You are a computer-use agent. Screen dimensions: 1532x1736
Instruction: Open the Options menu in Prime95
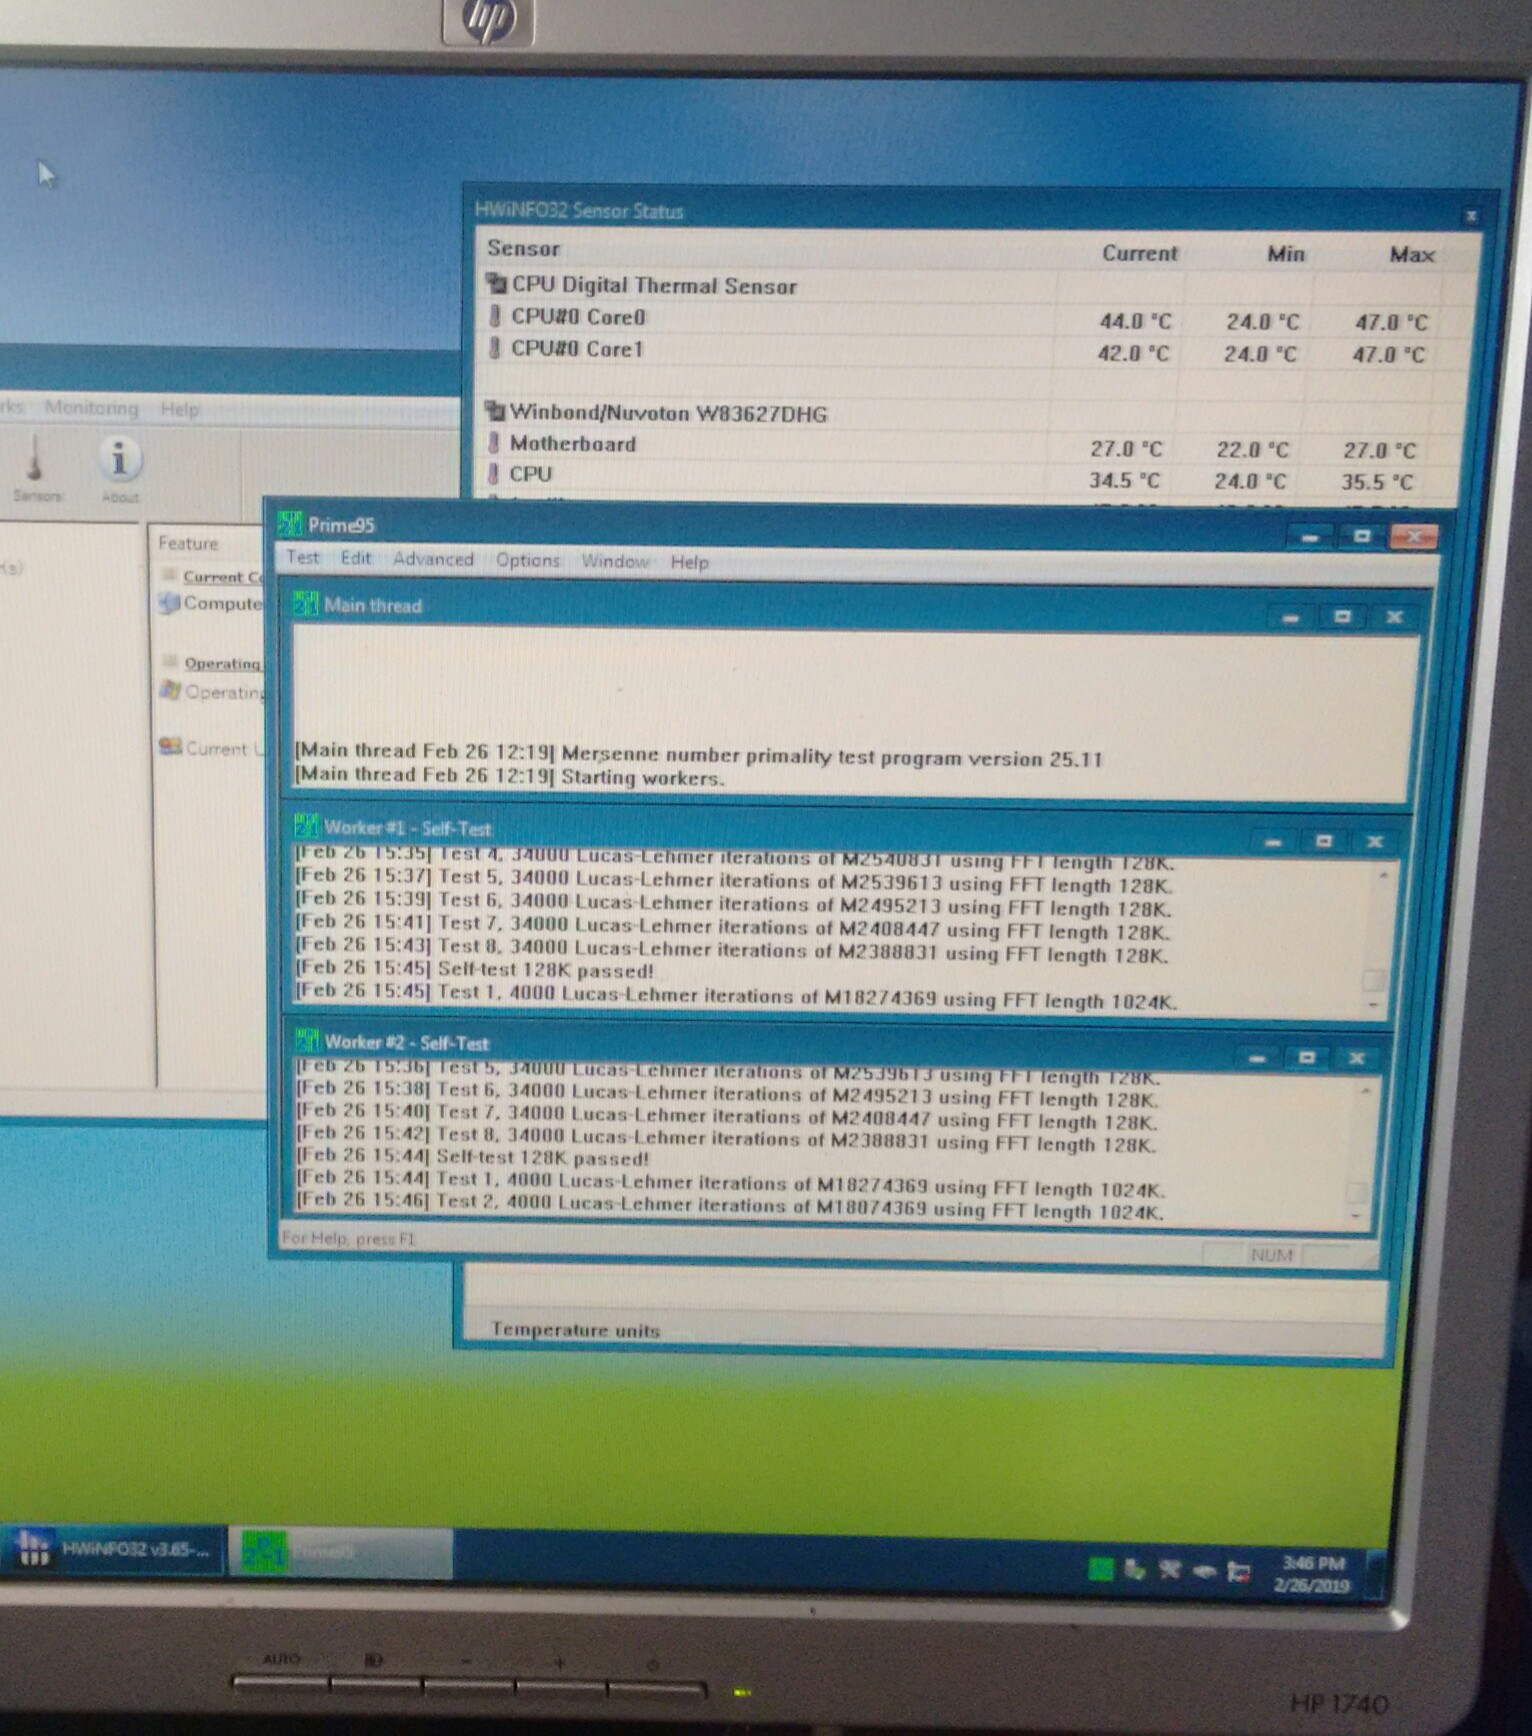(528, 560)
